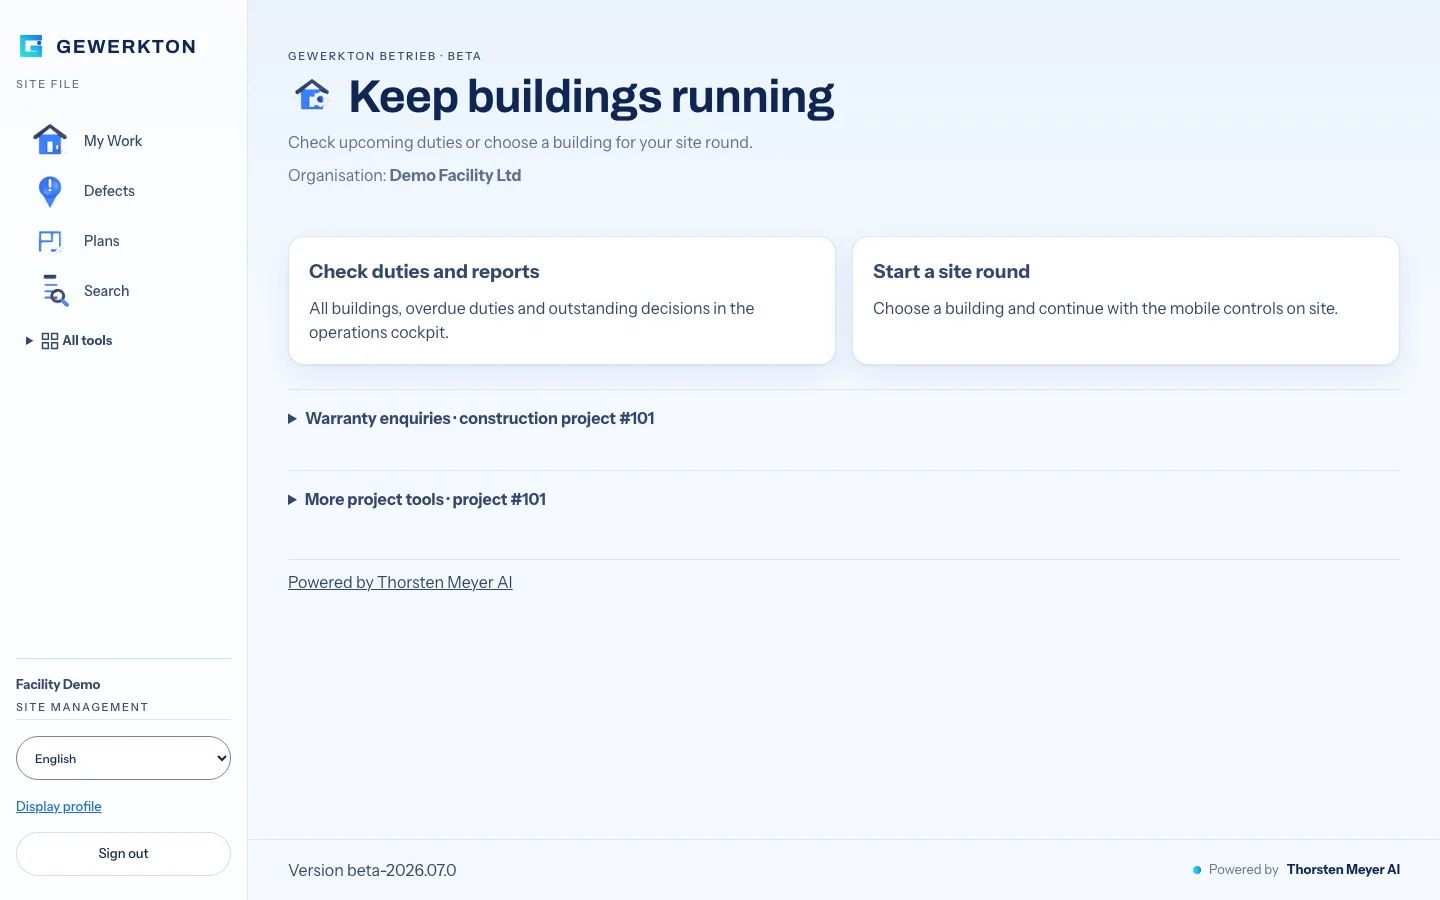Open the Defects pin icon
This screenshot has width=1440, height=900.
[50, 191]
